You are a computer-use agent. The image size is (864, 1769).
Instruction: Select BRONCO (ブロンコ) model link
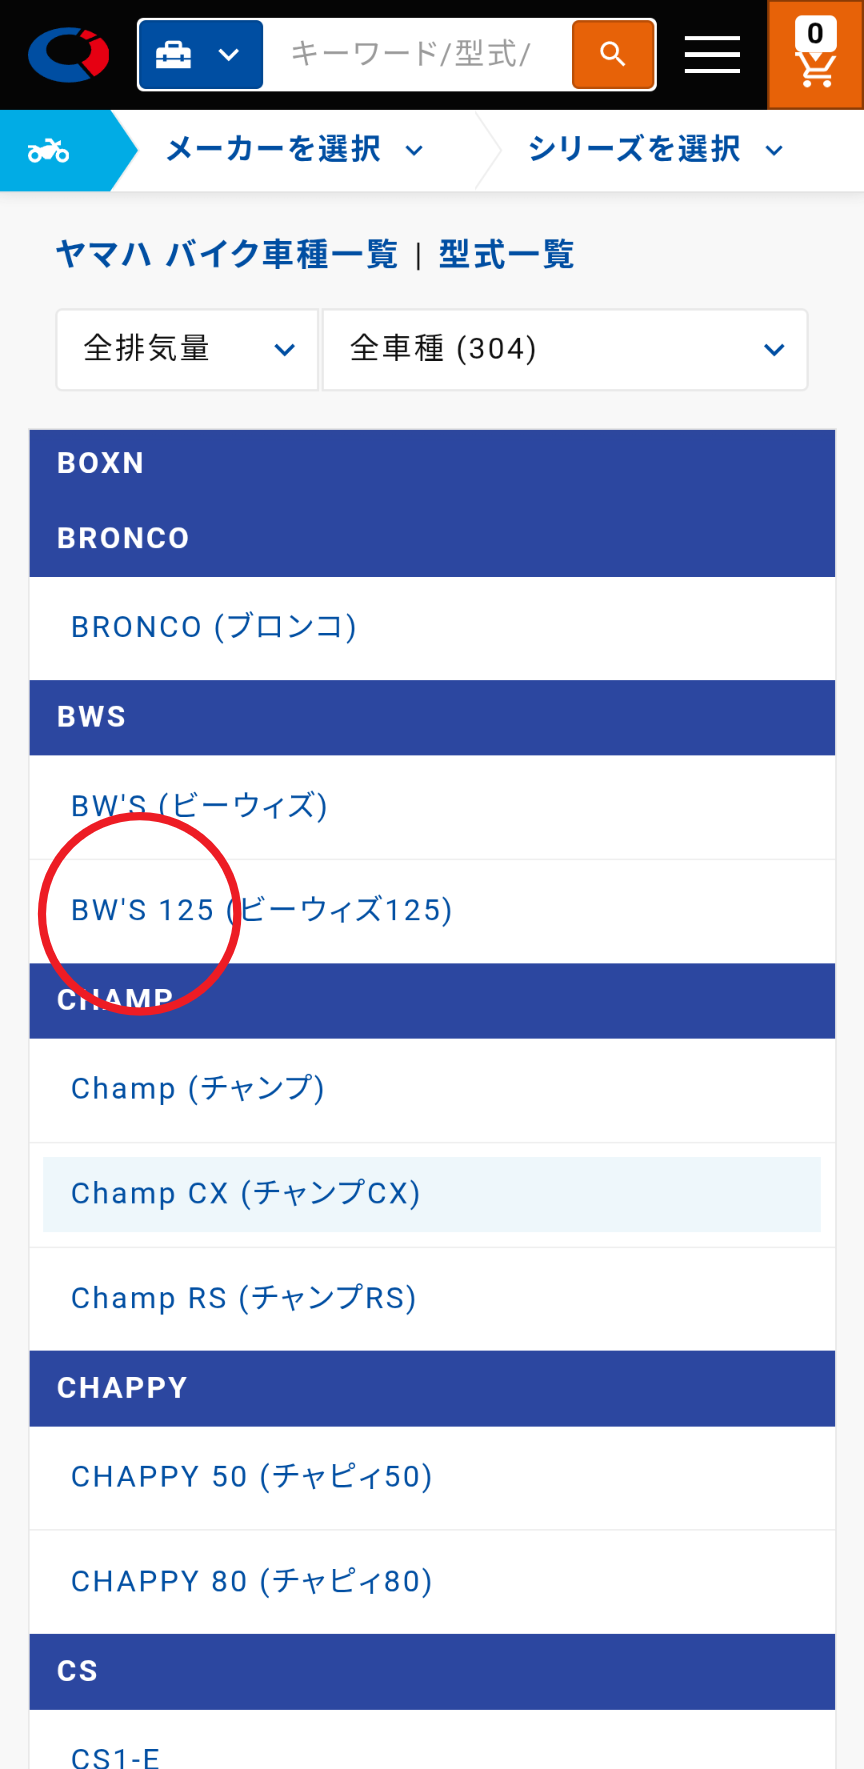coord(214,627)
